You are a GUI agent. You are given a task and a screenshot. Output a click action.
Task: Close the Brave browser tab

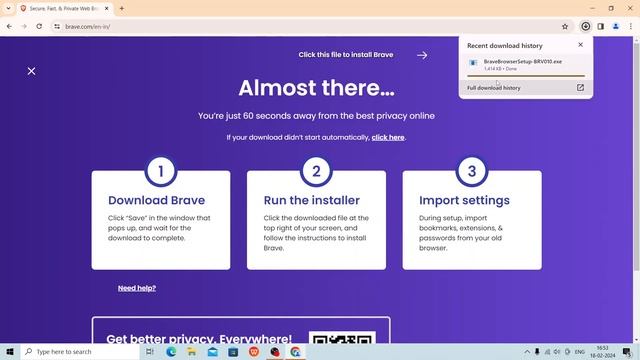(107, 8)
